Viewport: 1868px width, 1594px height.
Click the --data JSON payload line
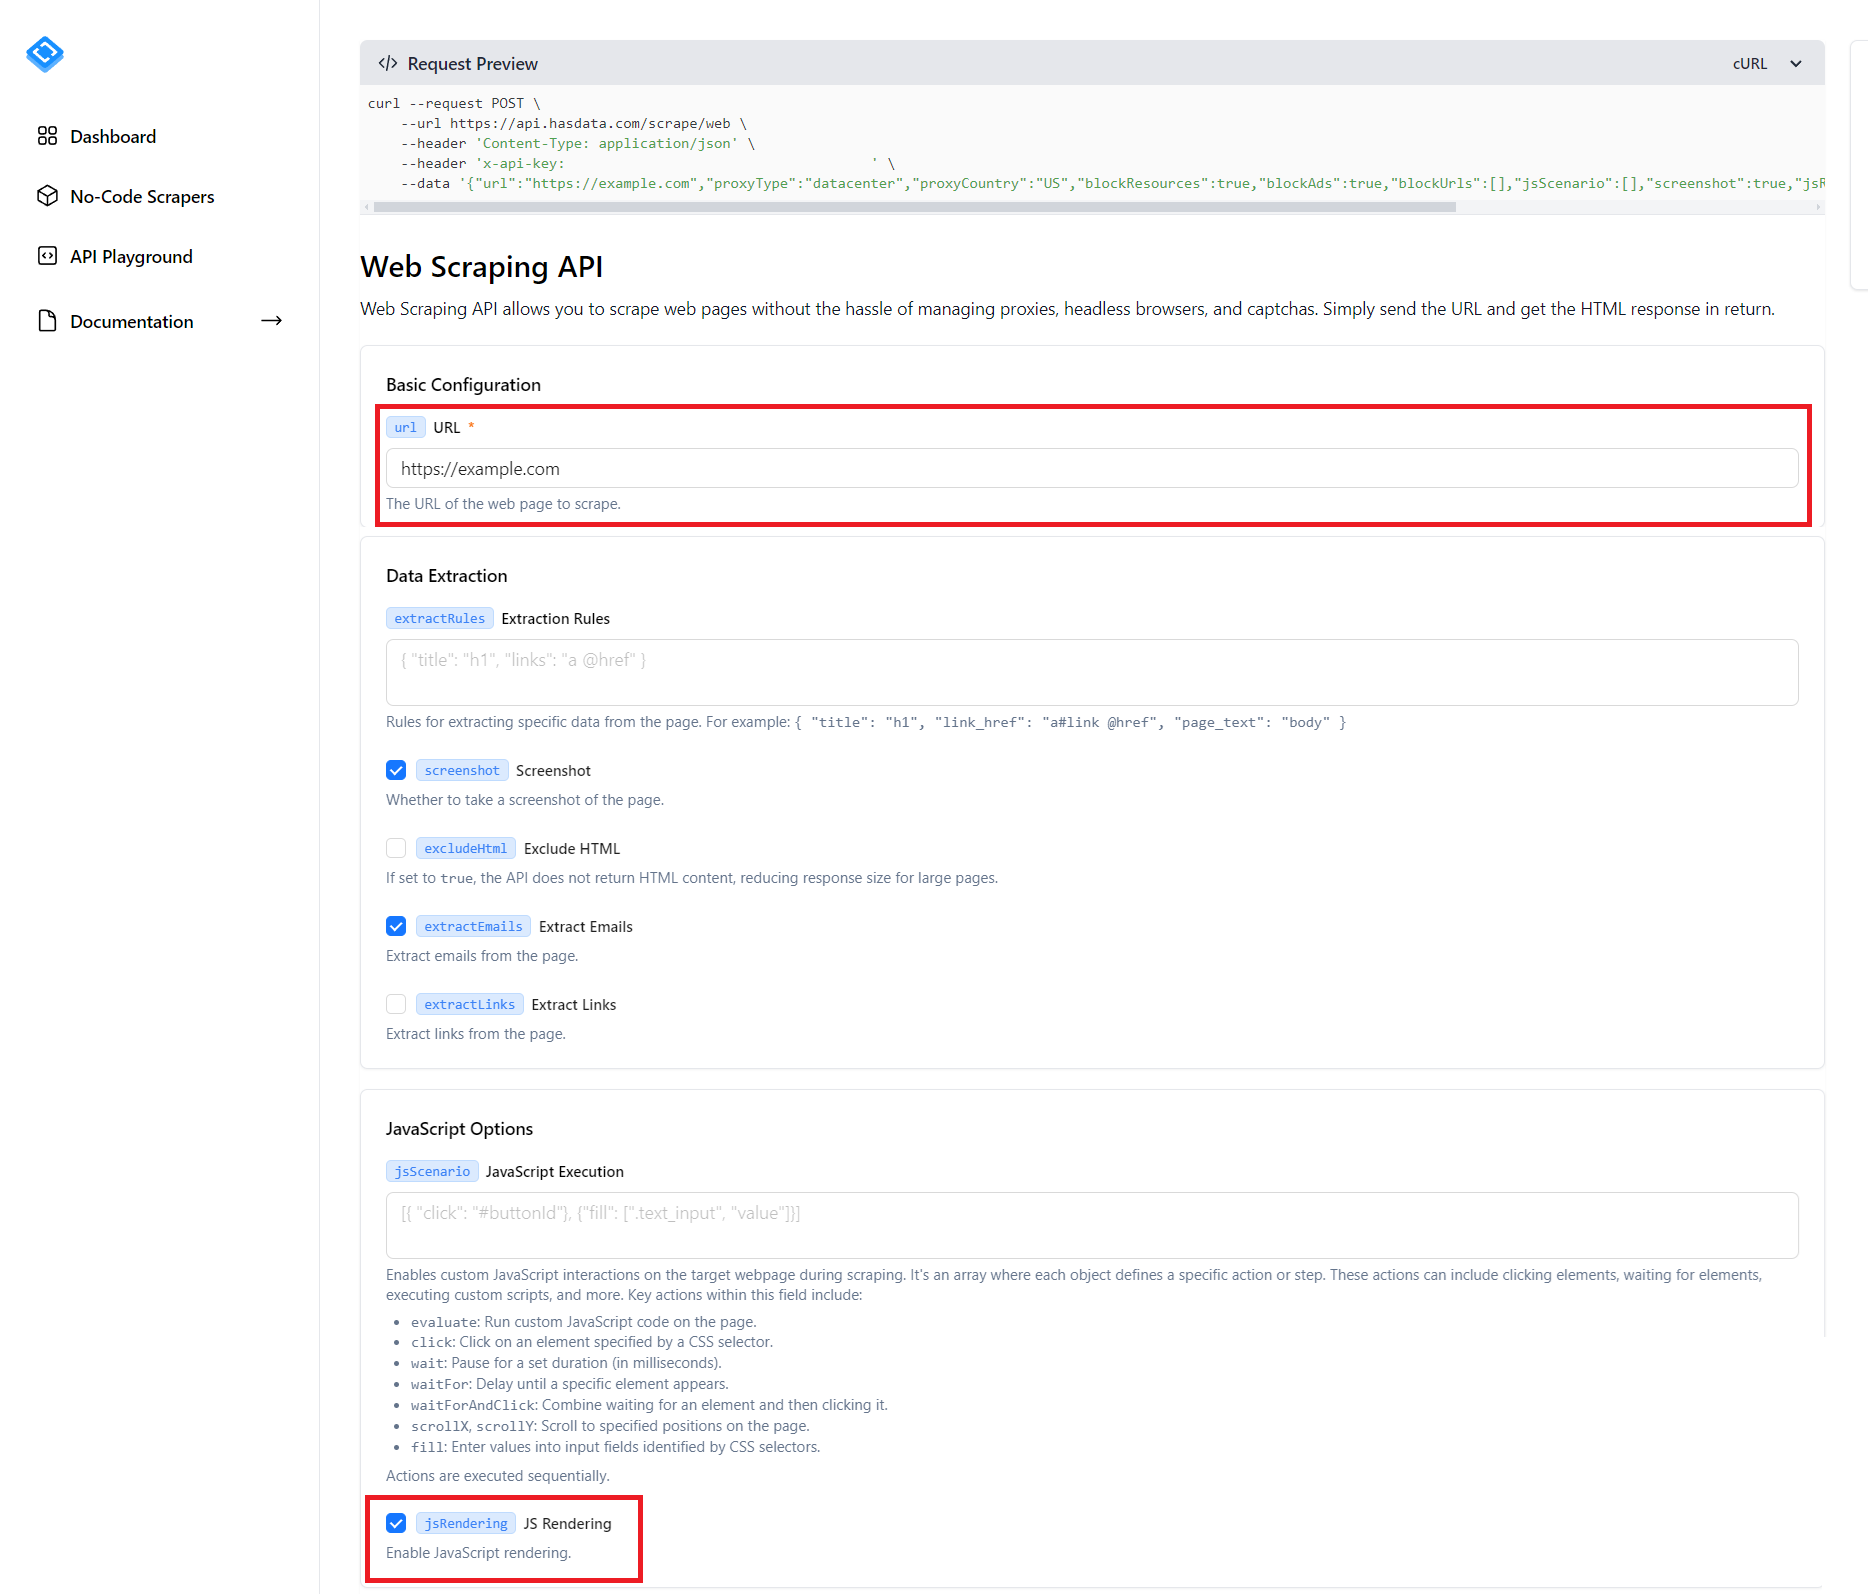1112,183
